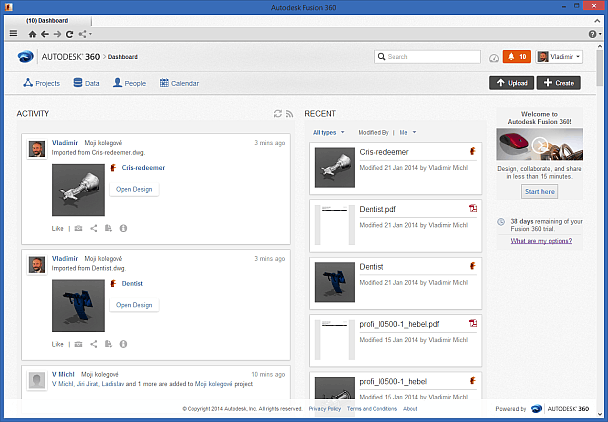Open the Data section
Screen dimensions: 608x422
(x=86, y=83)
